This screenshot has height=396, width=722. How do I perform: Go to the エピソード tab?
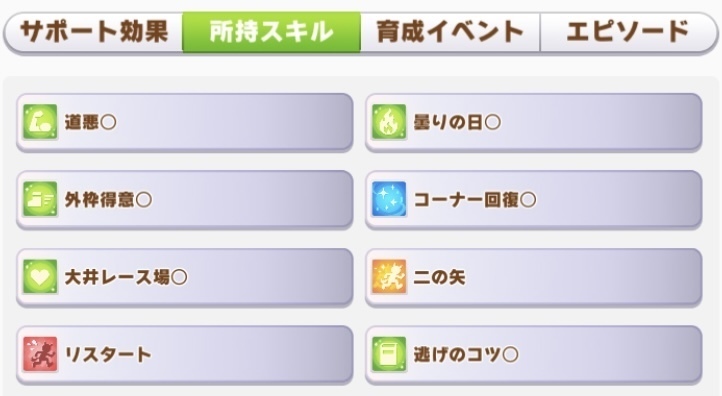click(629, 32)
